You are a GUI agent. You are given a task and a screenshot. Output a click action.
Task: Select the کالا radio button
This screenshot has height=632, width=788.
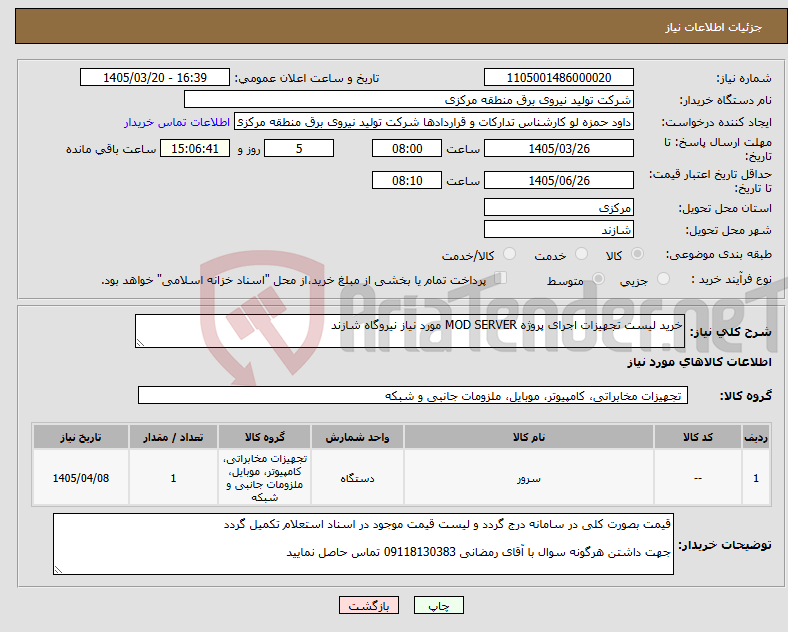click(637, 254)
